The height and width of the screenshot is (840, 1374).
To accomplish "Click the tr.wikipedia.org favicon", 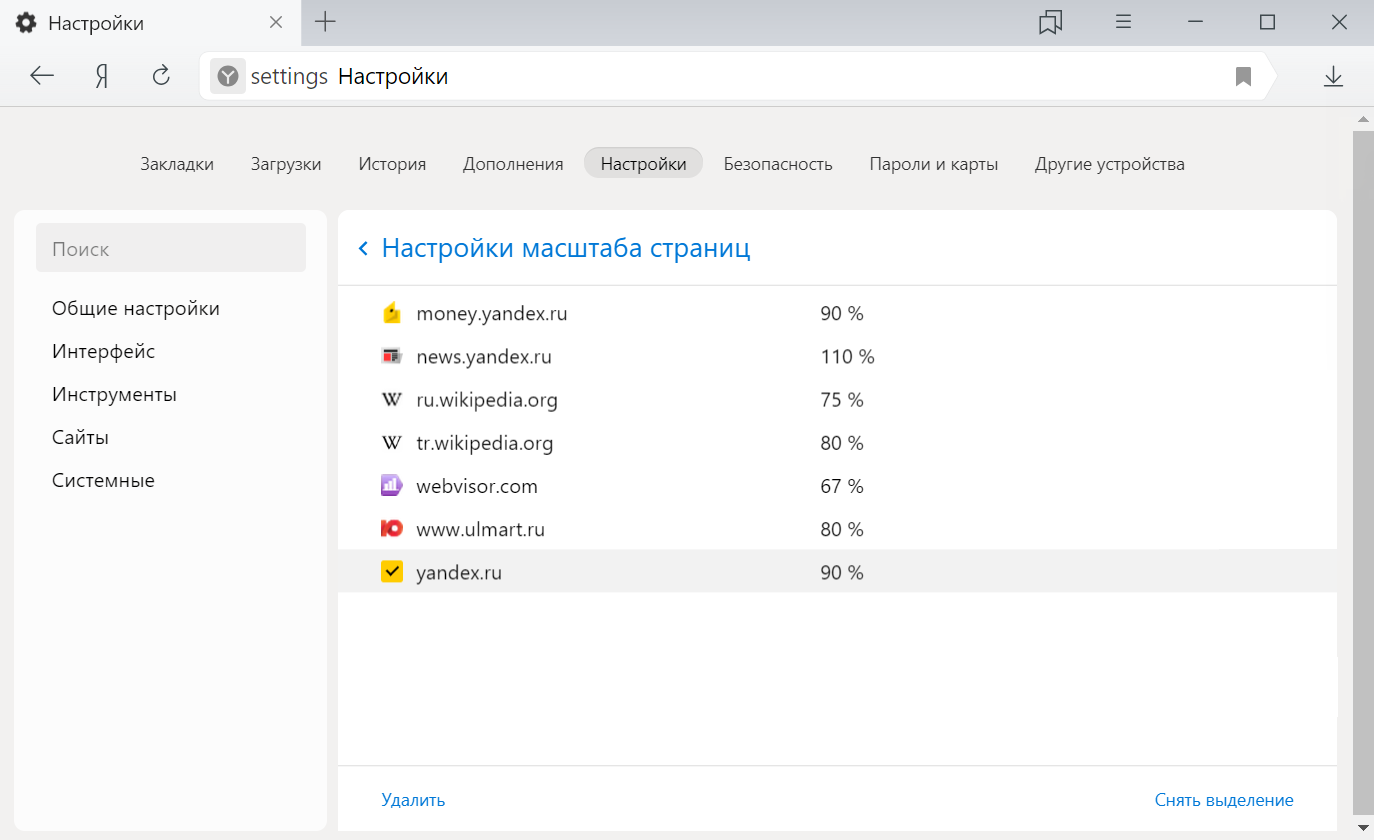I will coord(391,443).
